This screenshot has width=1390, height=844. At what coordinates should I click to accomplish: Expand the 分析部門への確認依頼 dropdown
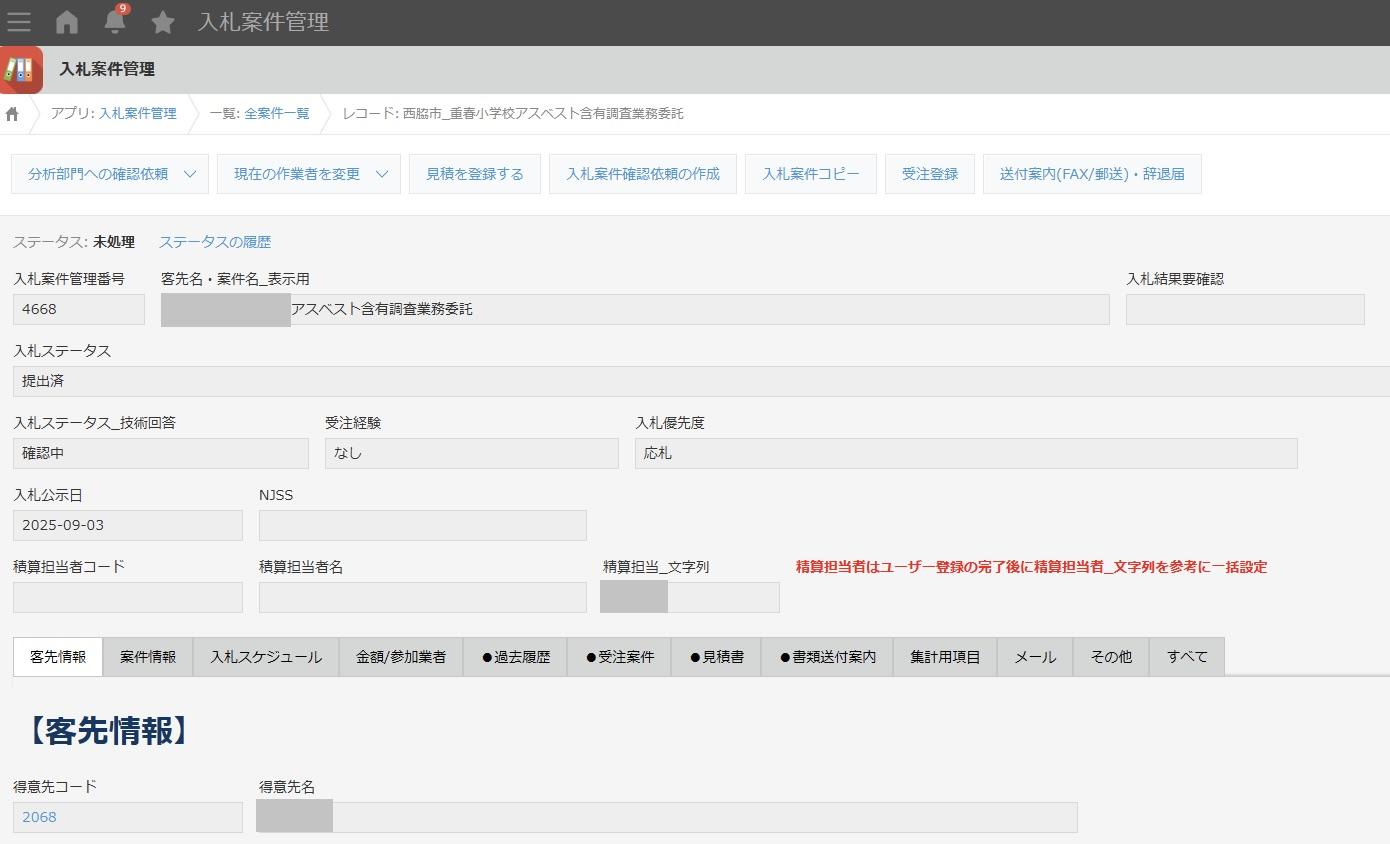pyautogui.click(x=190, y=174)
